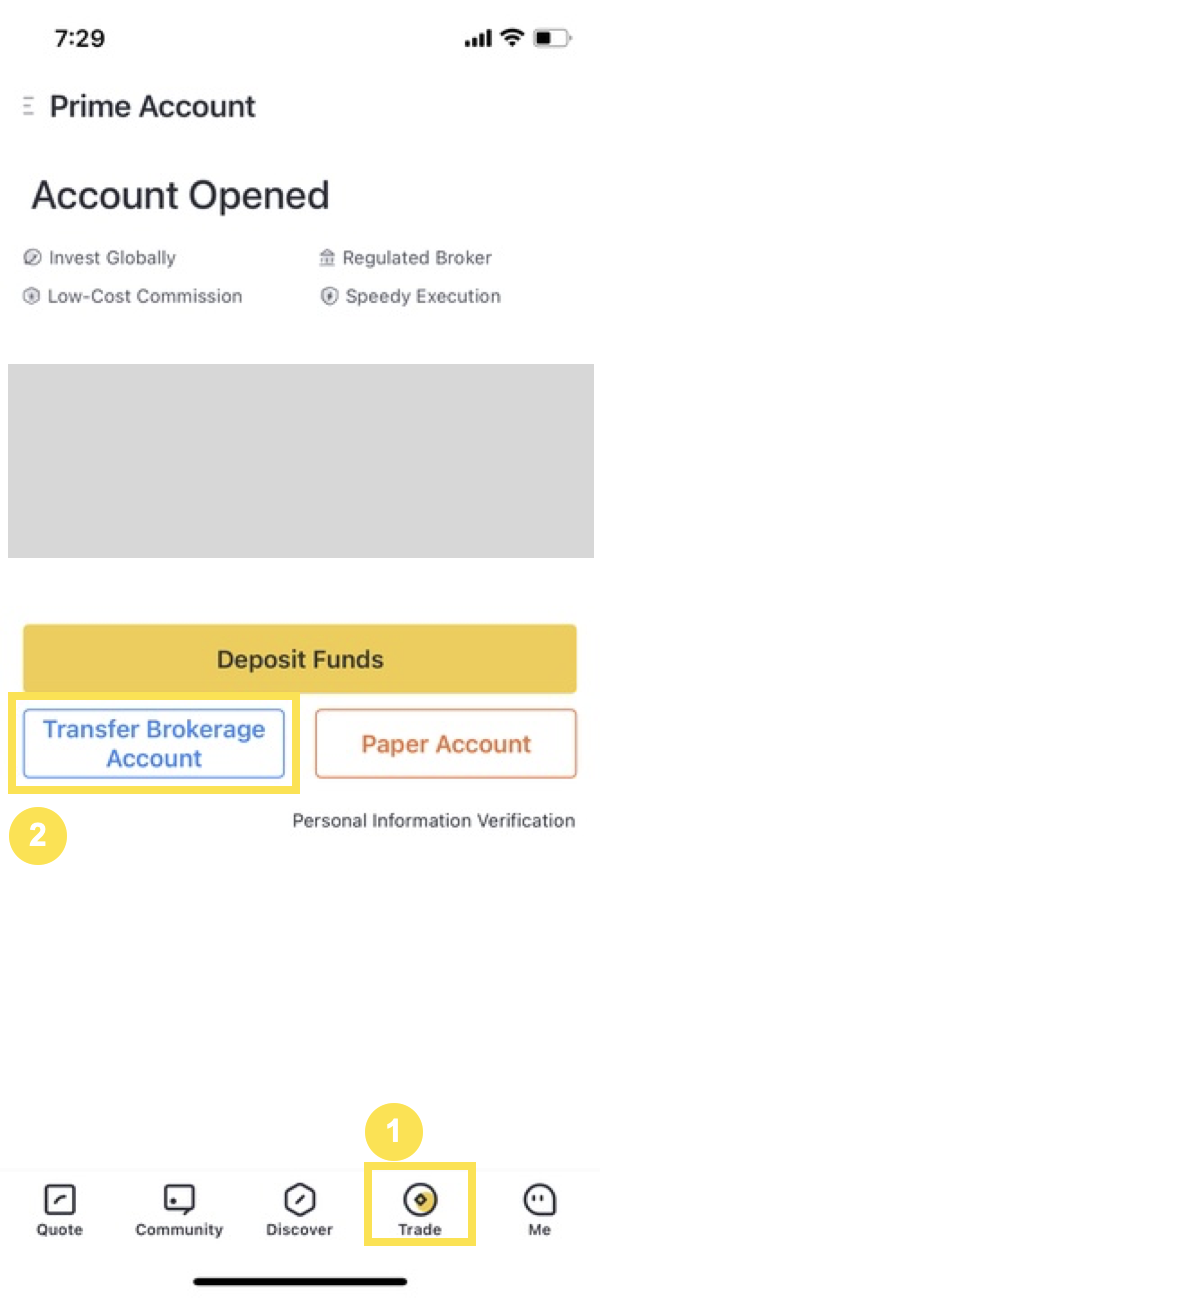The image size is (1200, 1300).
Task: Click the Deposit Funds button
Action: (x=300, y=659)
